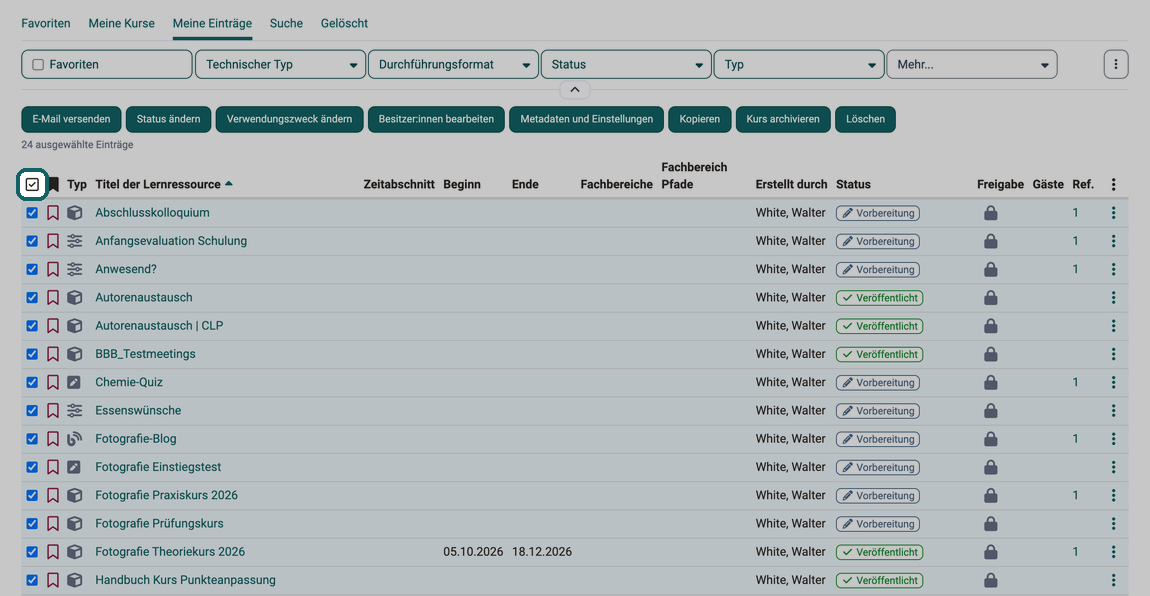Bookmark the Abschlusskolloquium entry
1150x596 pixels.
coord(53,213)
